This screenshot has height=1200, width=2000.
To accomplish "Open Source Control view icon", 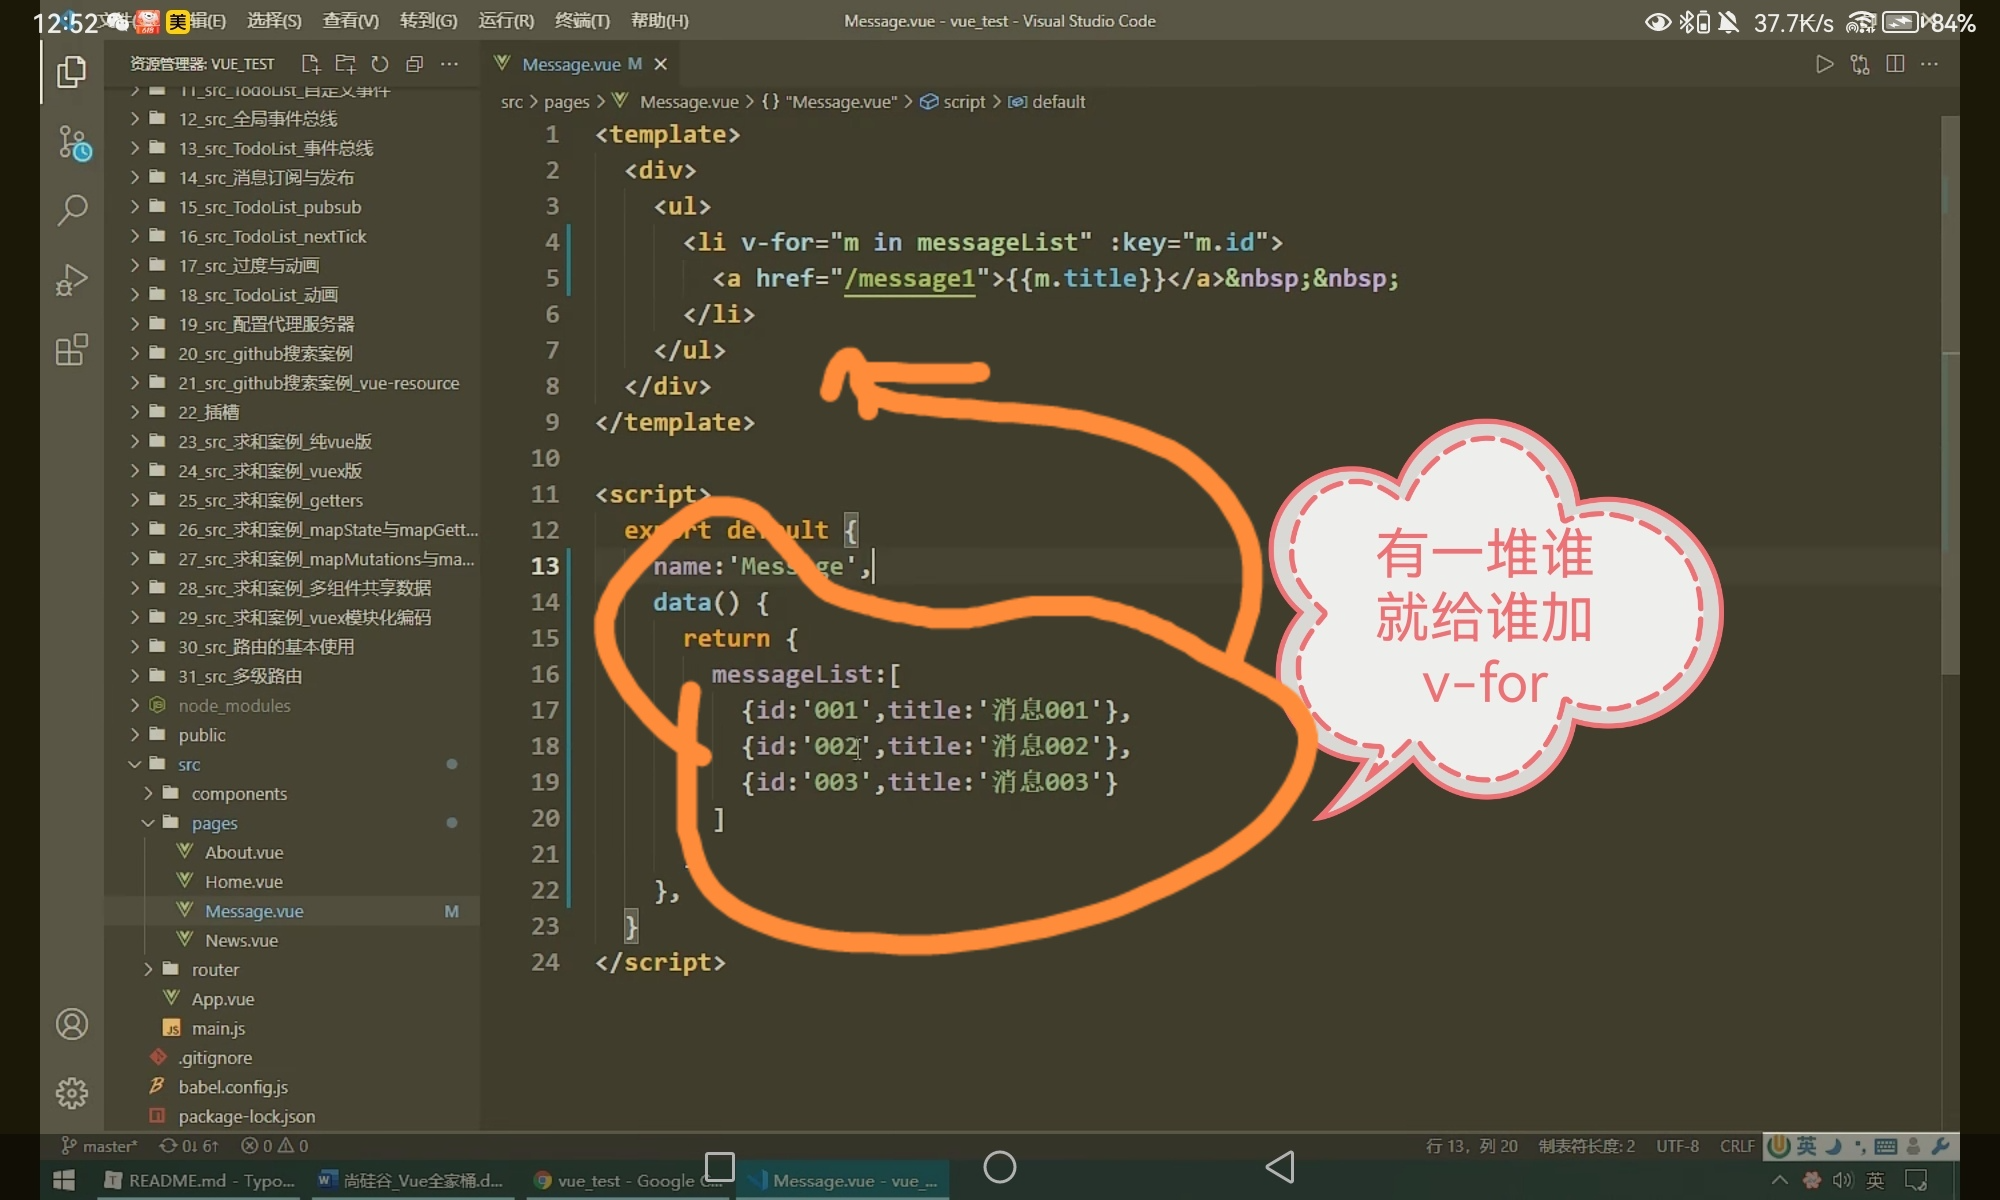I will (72, 142).
